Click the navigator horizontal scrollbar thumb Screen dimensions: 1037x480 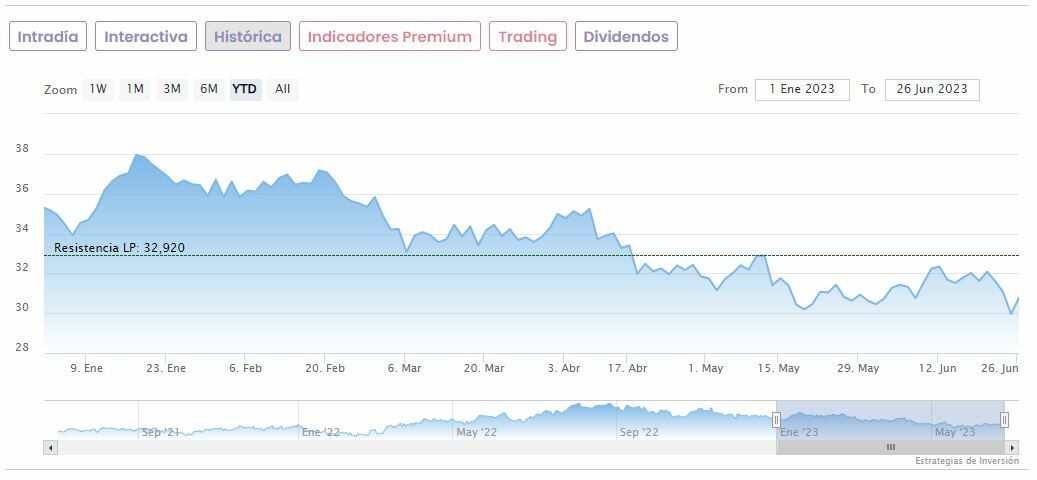click(890, 448)
